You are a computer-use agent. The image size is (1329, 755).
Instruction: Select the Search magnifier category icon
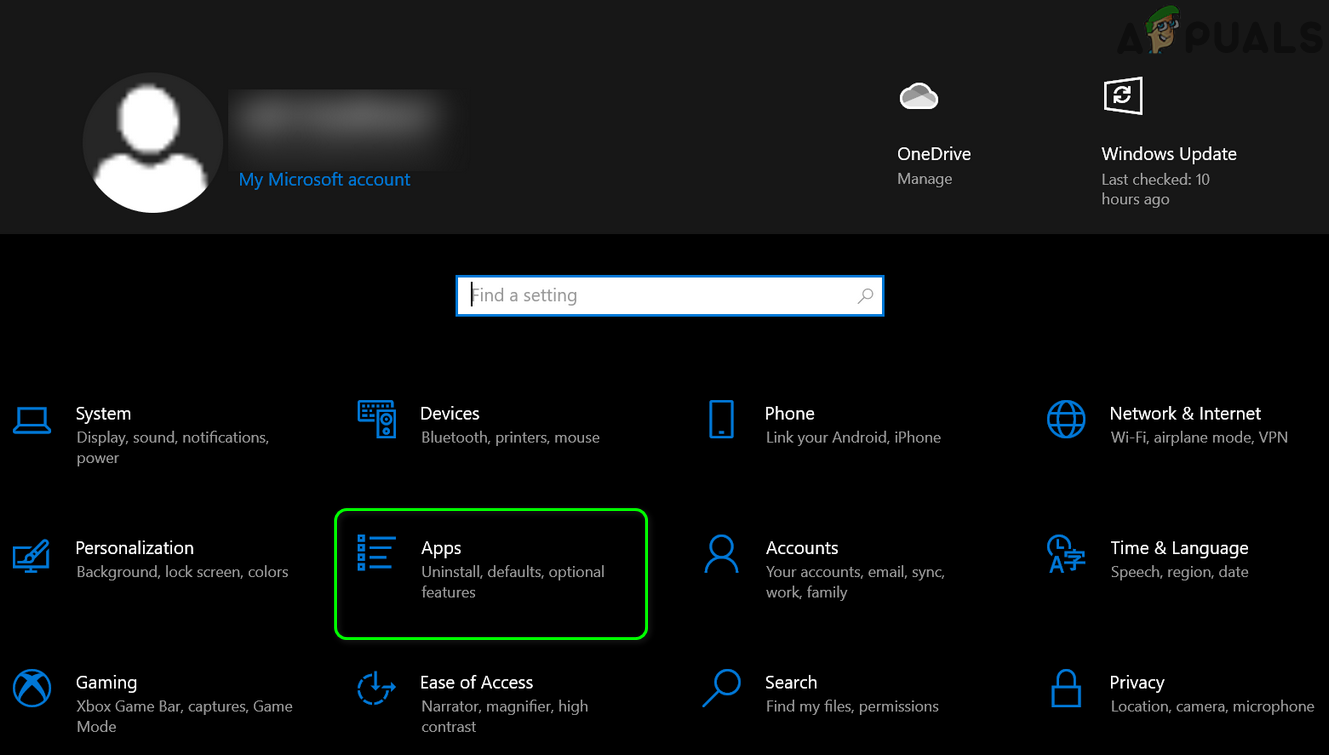coord(721,688)
